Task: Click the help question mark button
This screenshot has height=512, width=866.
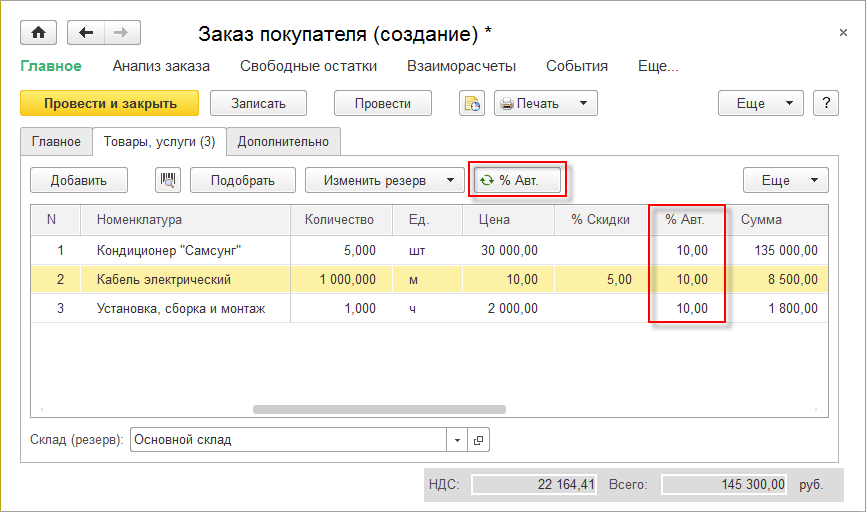Action: [x=825, y=103]
